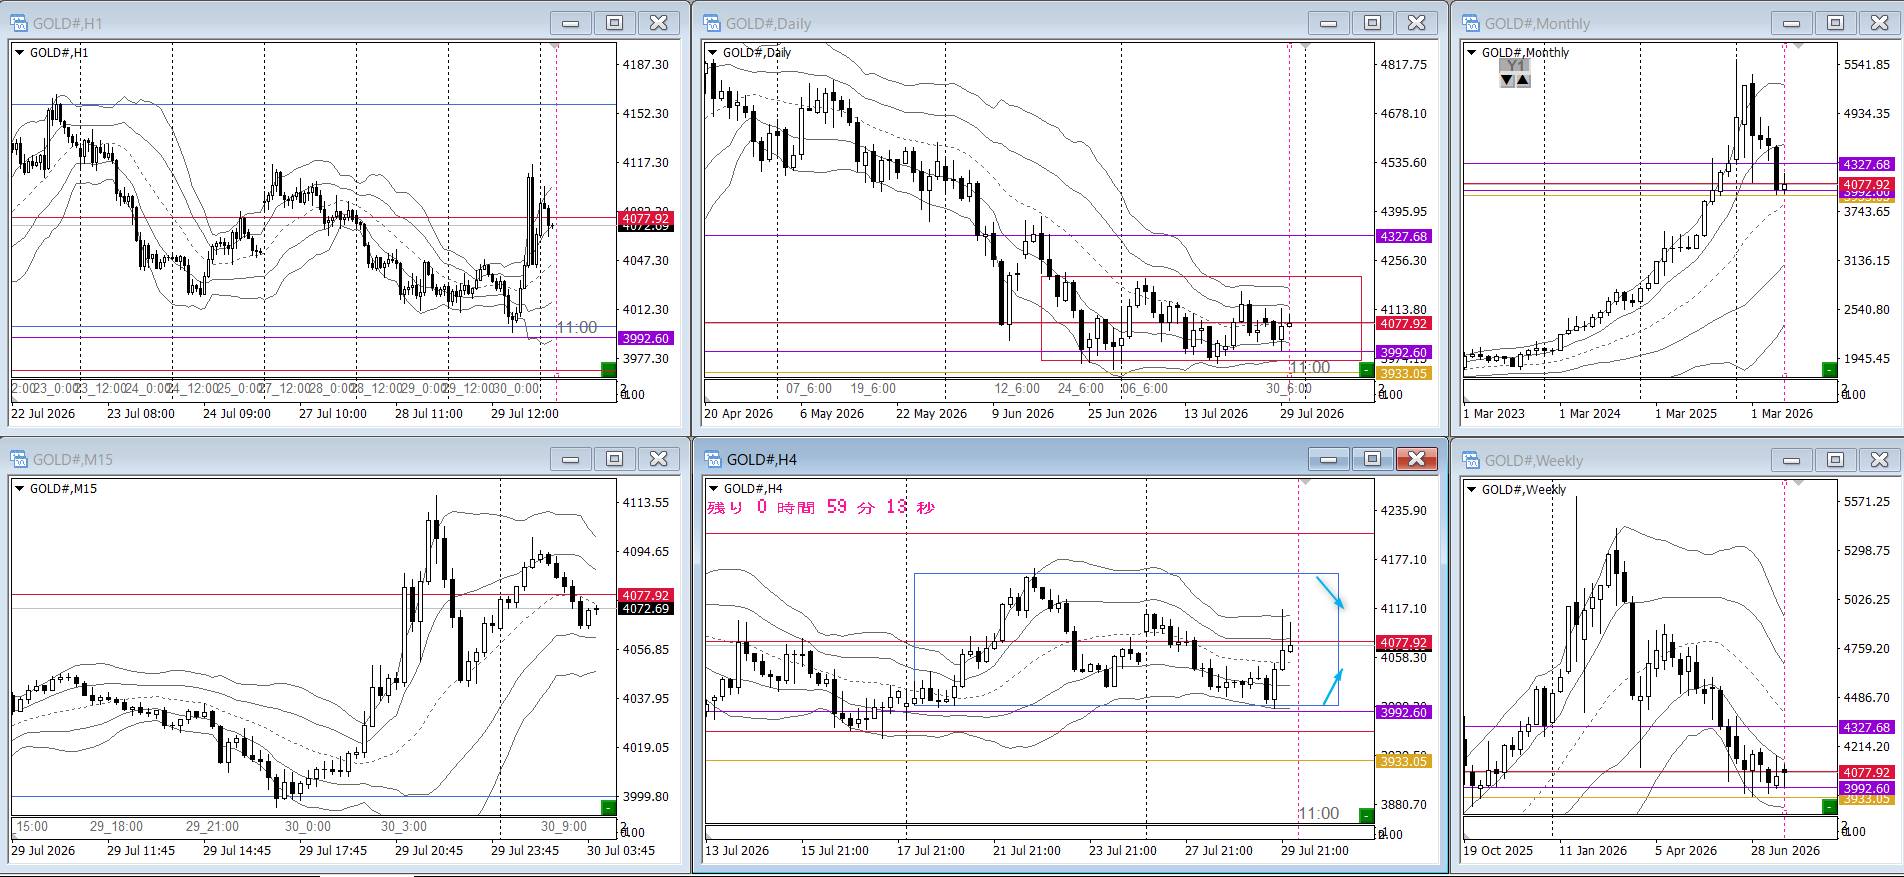Click the chart icon in GOLD#,H4 title bar
The height and width of the screenshot is (877, 1904).
coord(712,459)
